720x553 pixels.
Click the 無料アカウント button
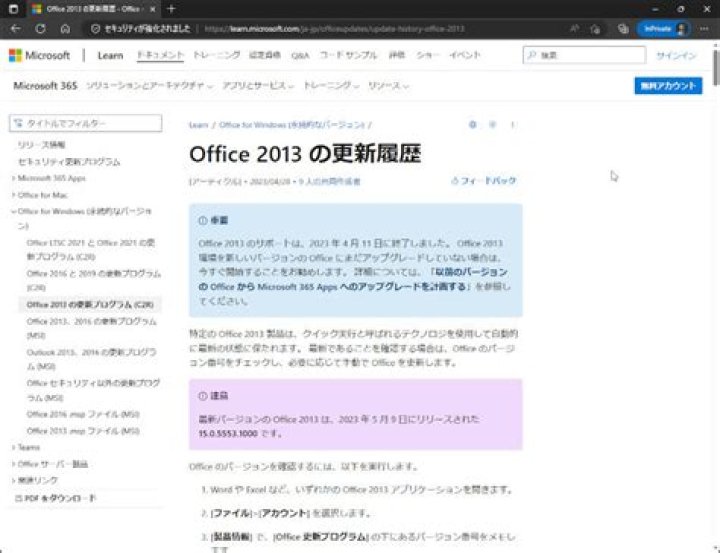pyautogui.click(x=668, y=86)
